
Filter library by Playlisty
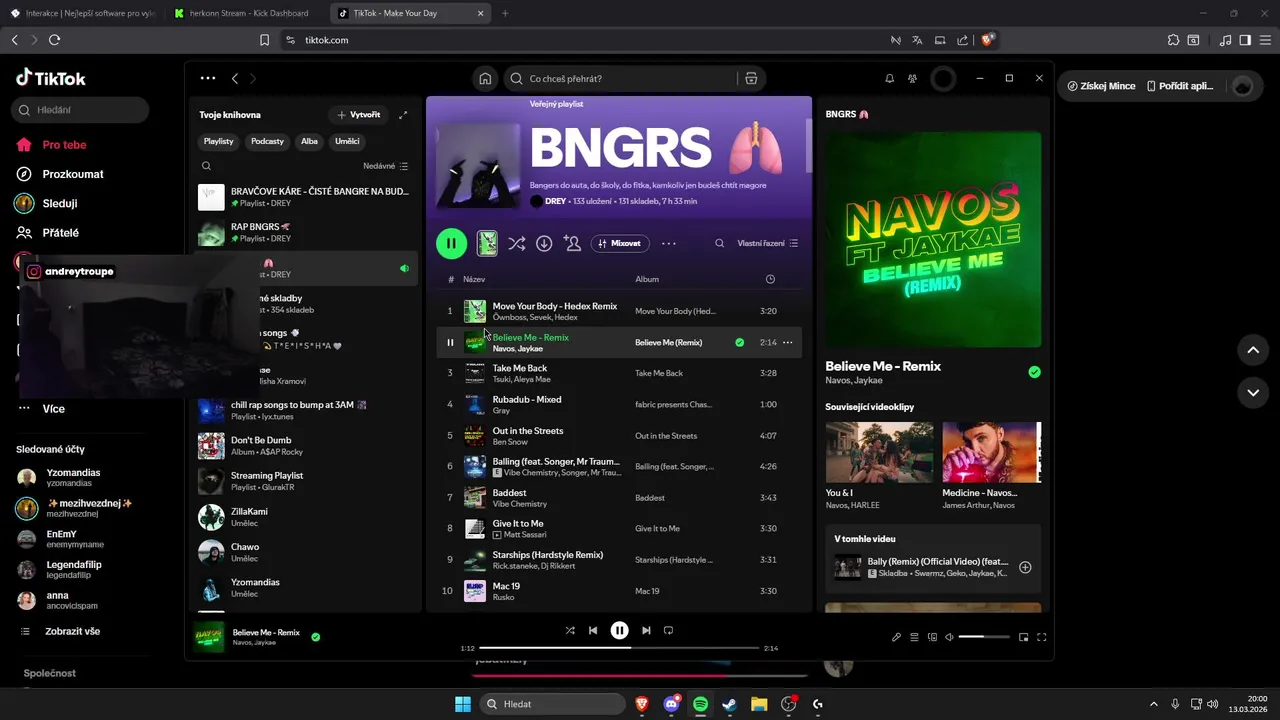[218, 141]
